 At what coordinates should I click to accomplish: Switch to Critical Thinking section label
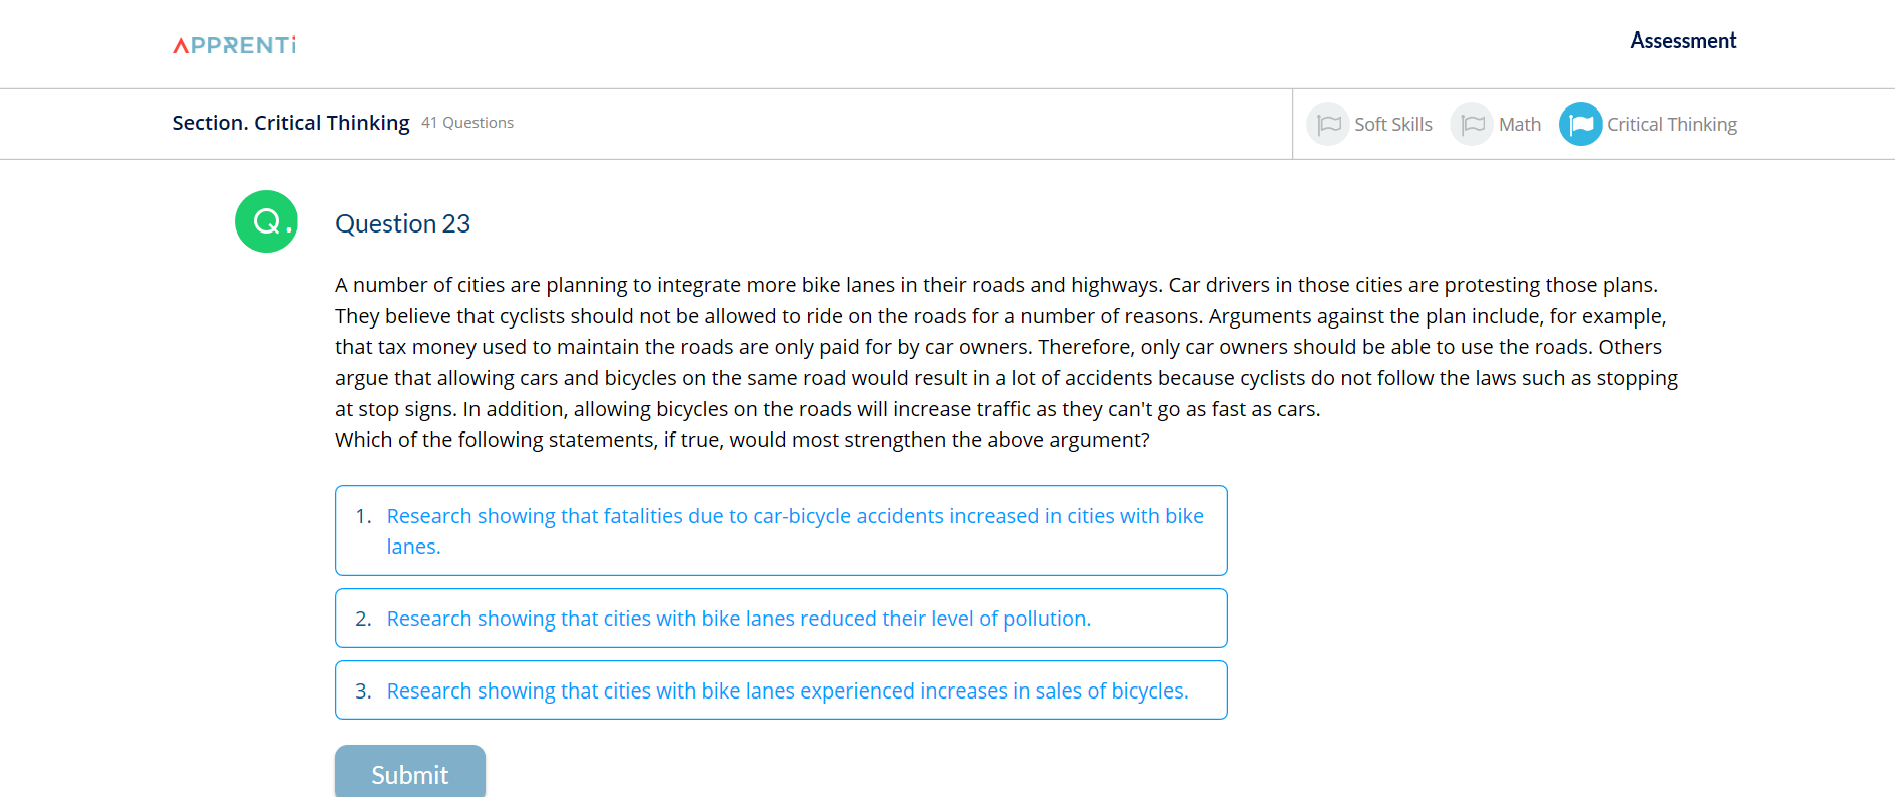click(1672, 125)
